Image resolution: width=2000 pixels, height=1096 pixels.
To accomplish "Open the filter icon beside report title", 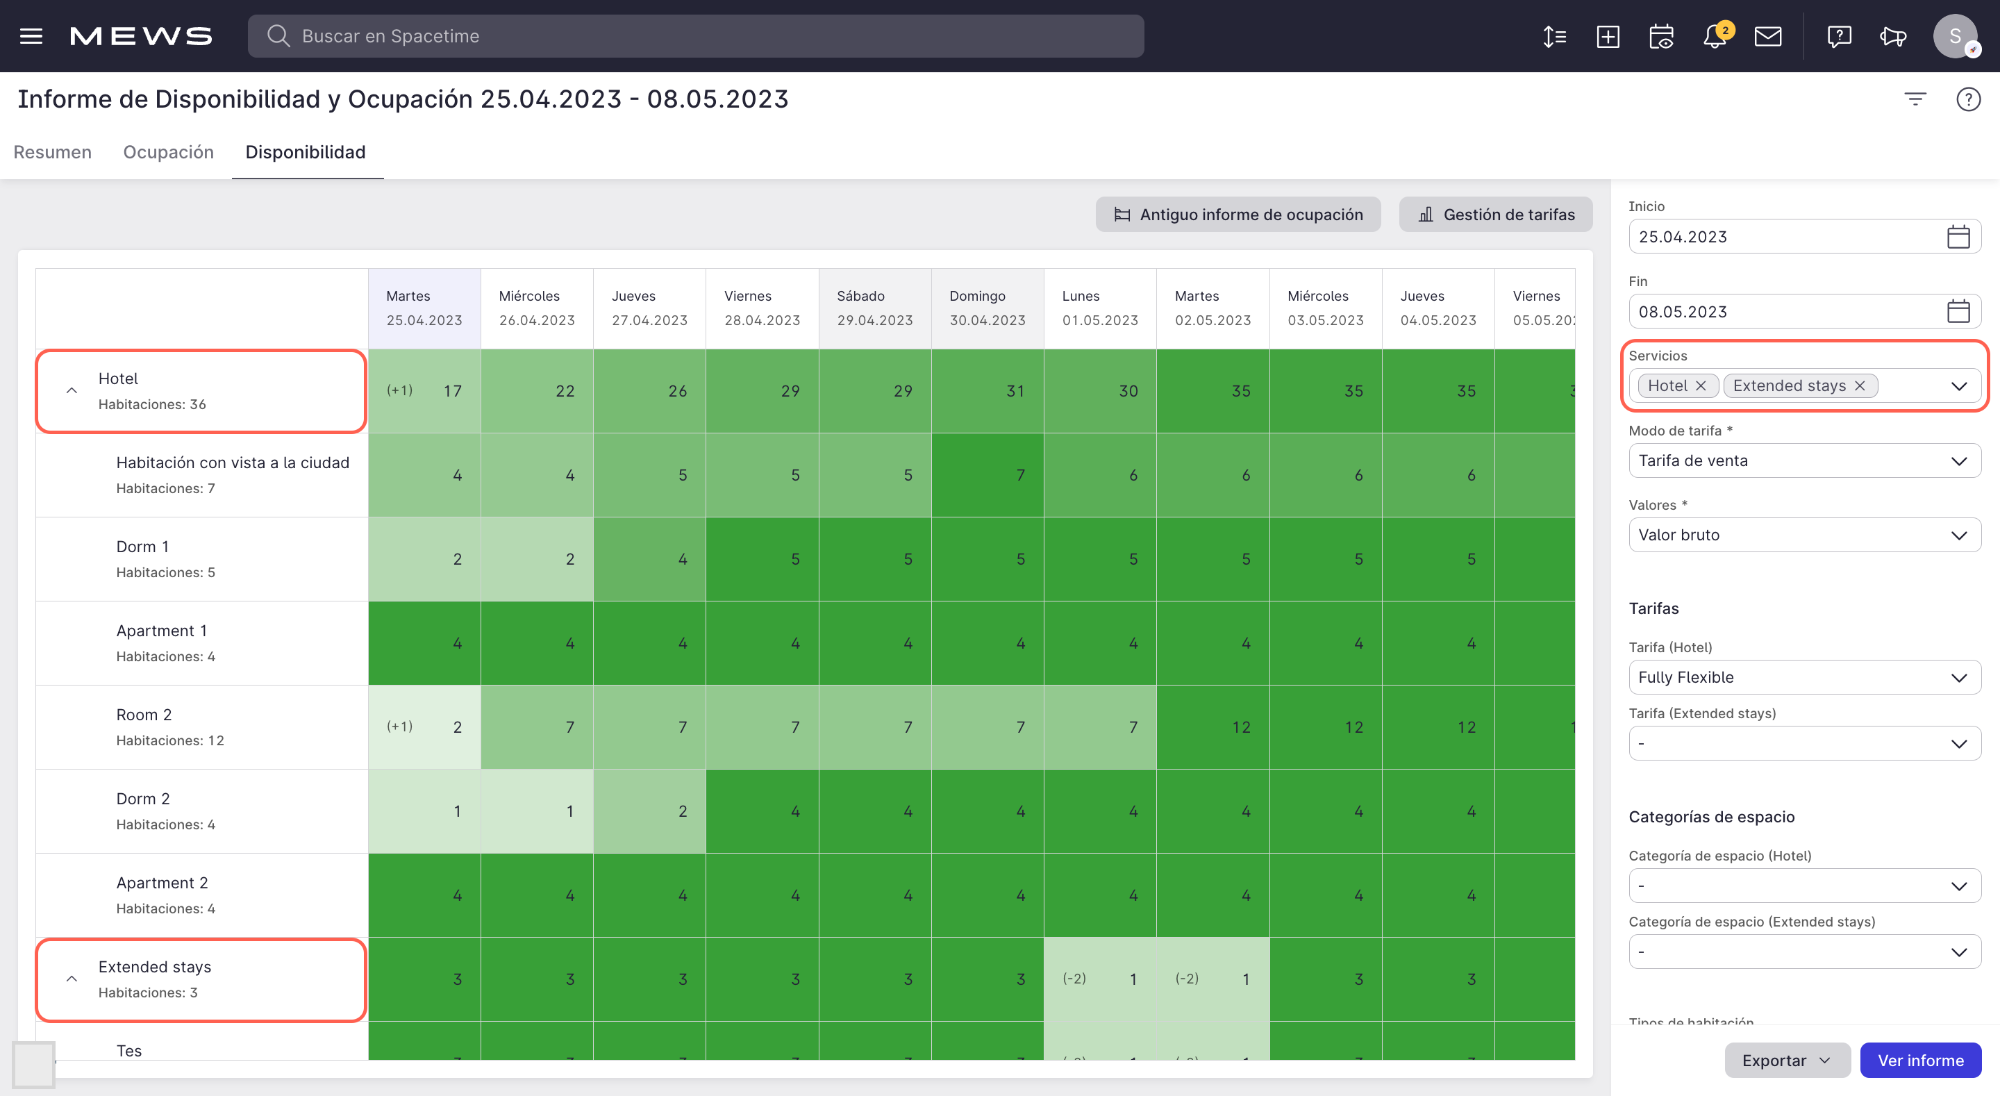I will [x=1915, y=99].
